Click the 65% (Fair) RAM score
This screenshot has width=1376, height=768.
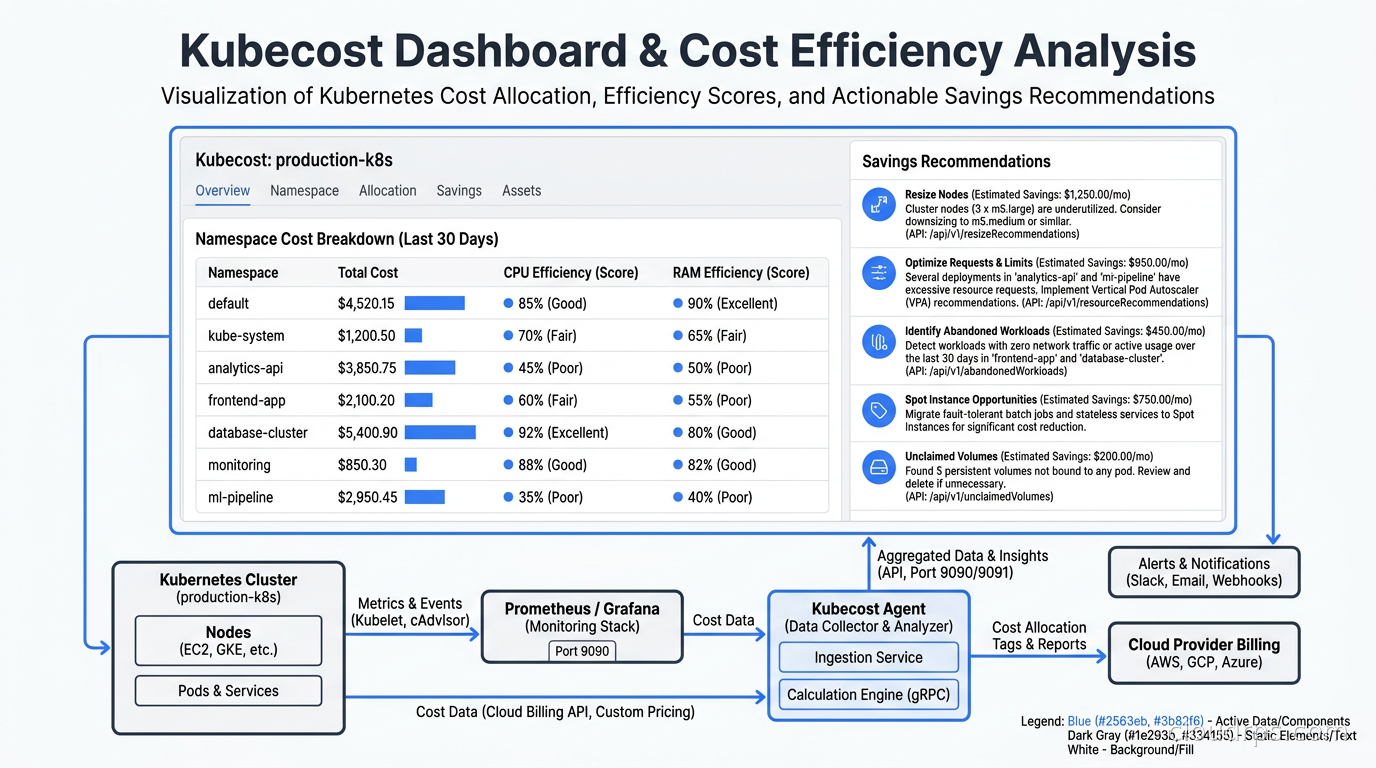[710, 336]
